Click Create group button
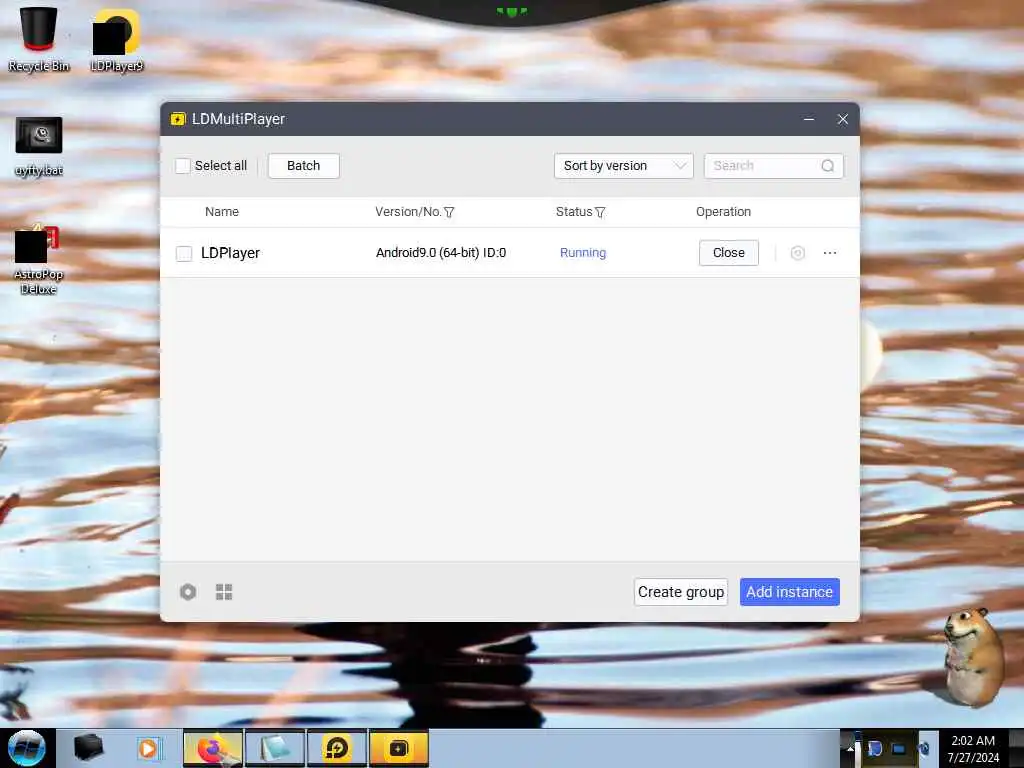Screen dimensions: 1024x768 [x=680, y=592]
